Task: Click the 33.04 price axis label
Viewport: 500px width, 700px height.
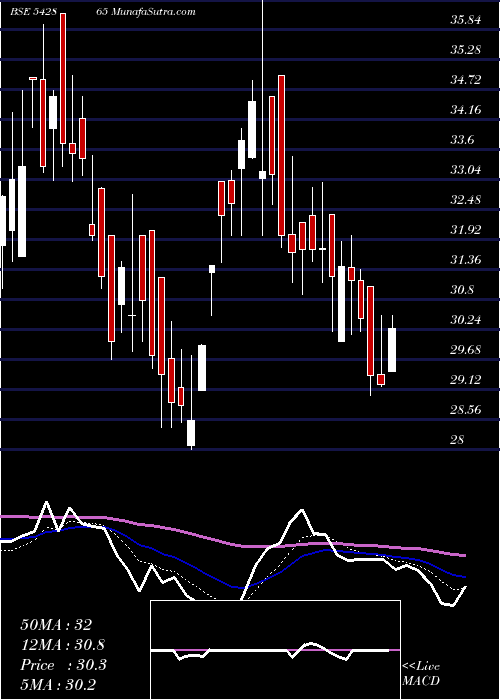Action: point(466,170)
